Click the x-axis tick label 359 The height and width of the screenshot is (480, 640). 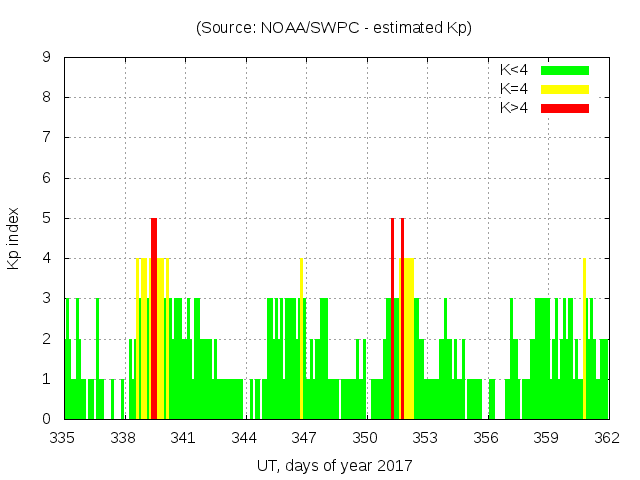pos(547,437)
